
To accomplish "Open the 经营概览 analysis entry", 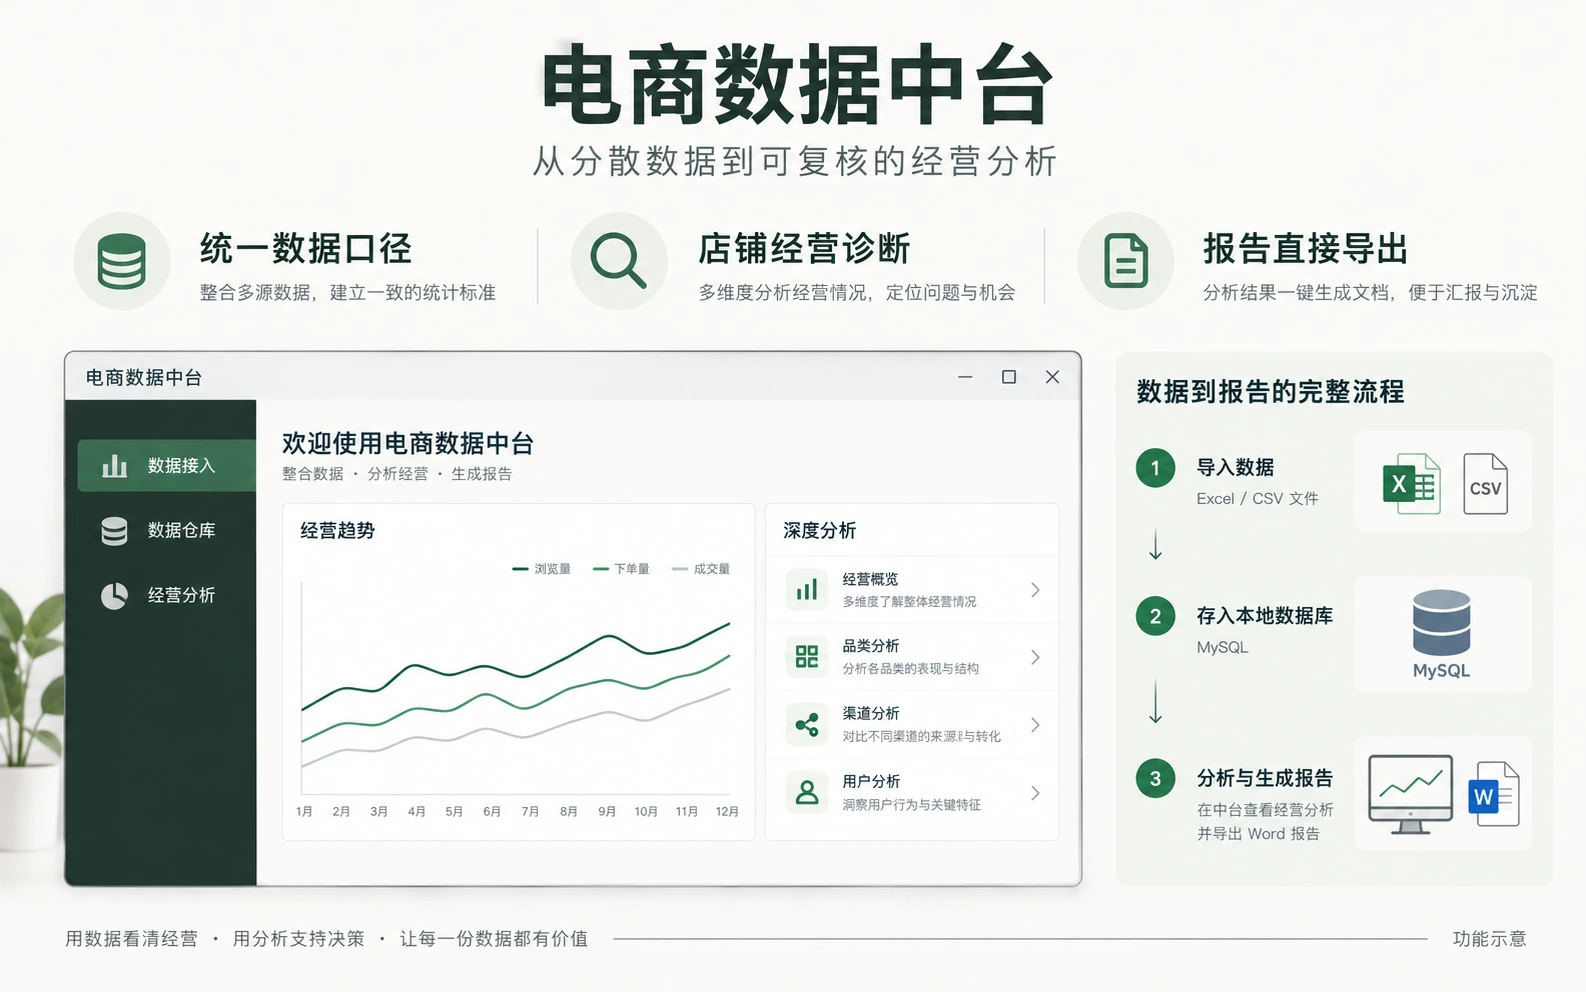I will coord(912,590).
